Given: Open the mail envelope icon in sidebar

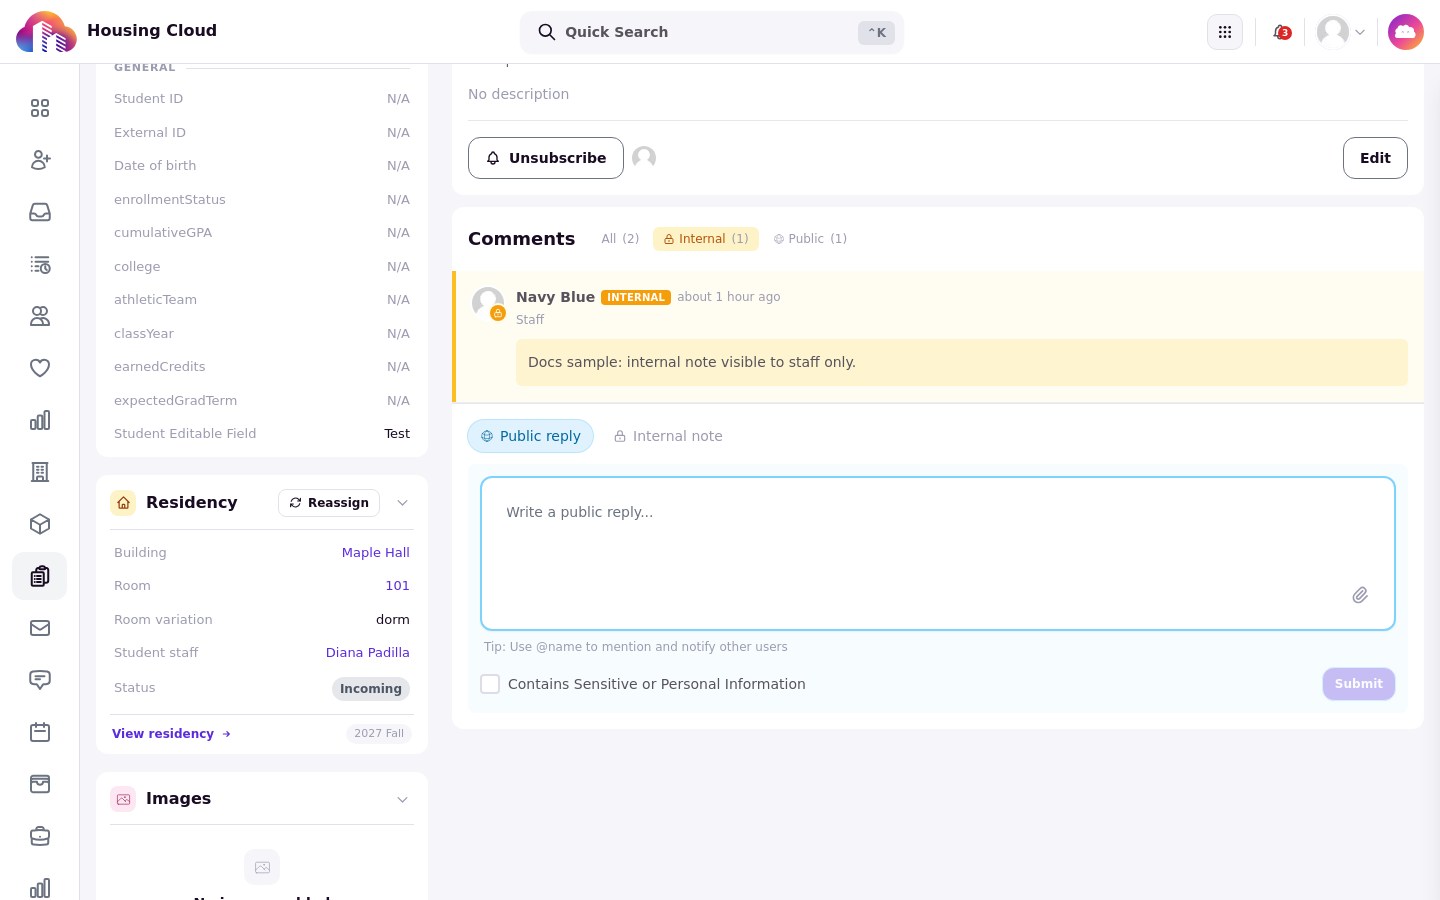Looking at the screenshot, I should (x=40, y=628).
